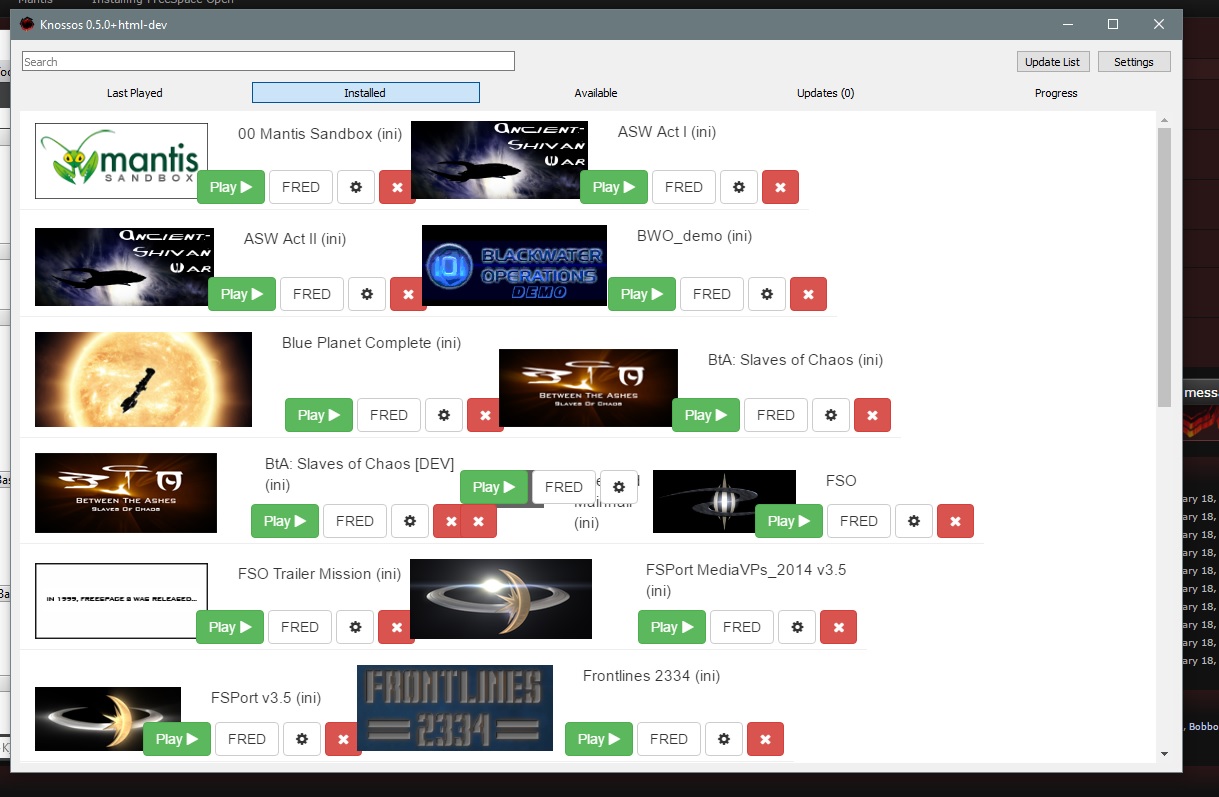This screenshot has height=797, width=1219.
Task: Open gear for FSO Trailer Mission
Action: (x=355, y=627)
